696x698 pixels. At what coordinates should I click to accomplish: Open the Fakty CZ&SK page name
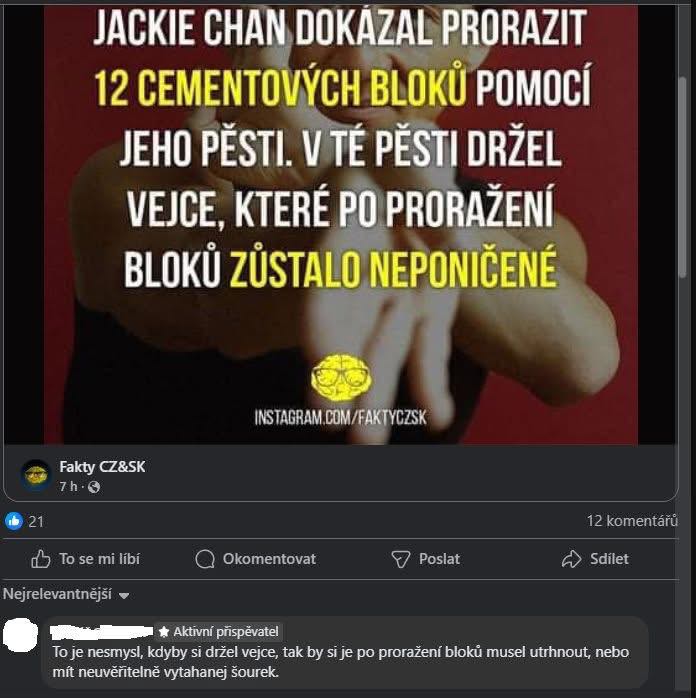102,467
